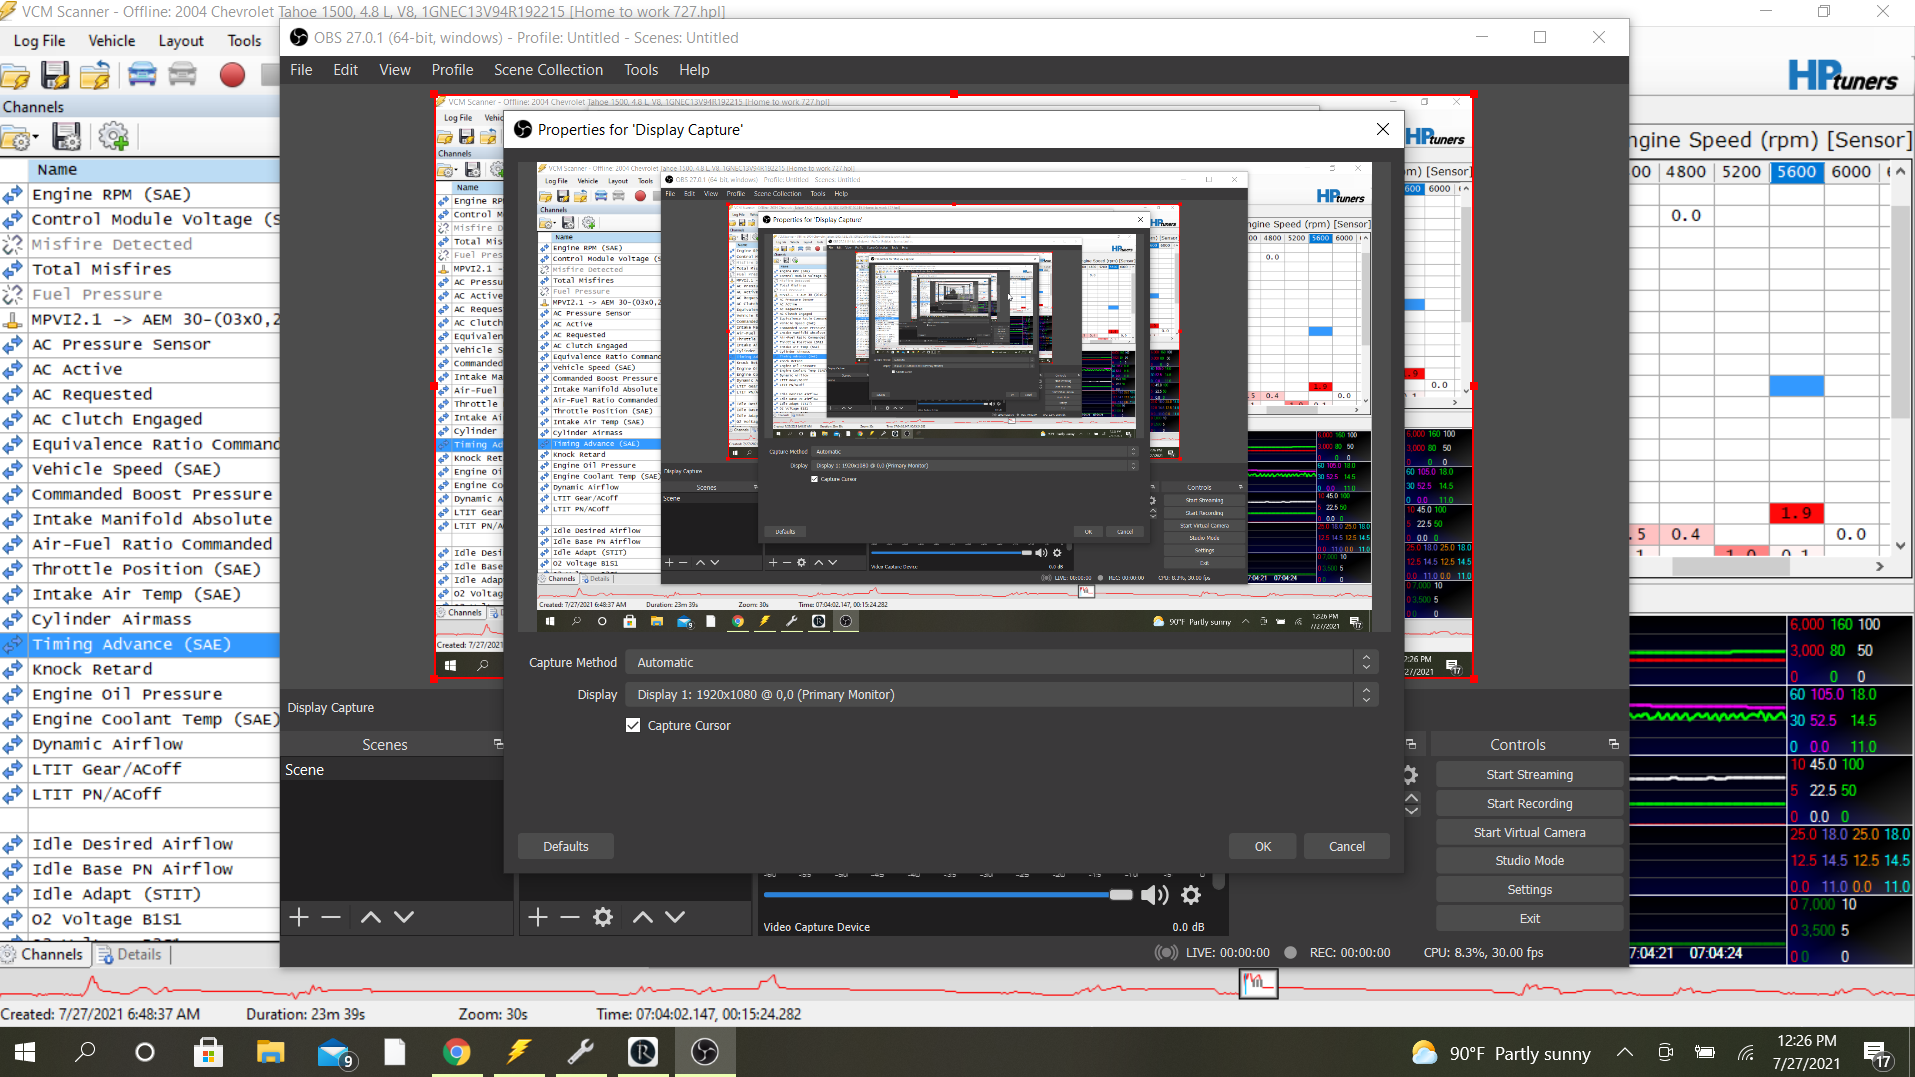Open the Display selection dropdown
Image resolution: width=1915 pixels, height=1077 pixels.
[x=1001, y=694]
